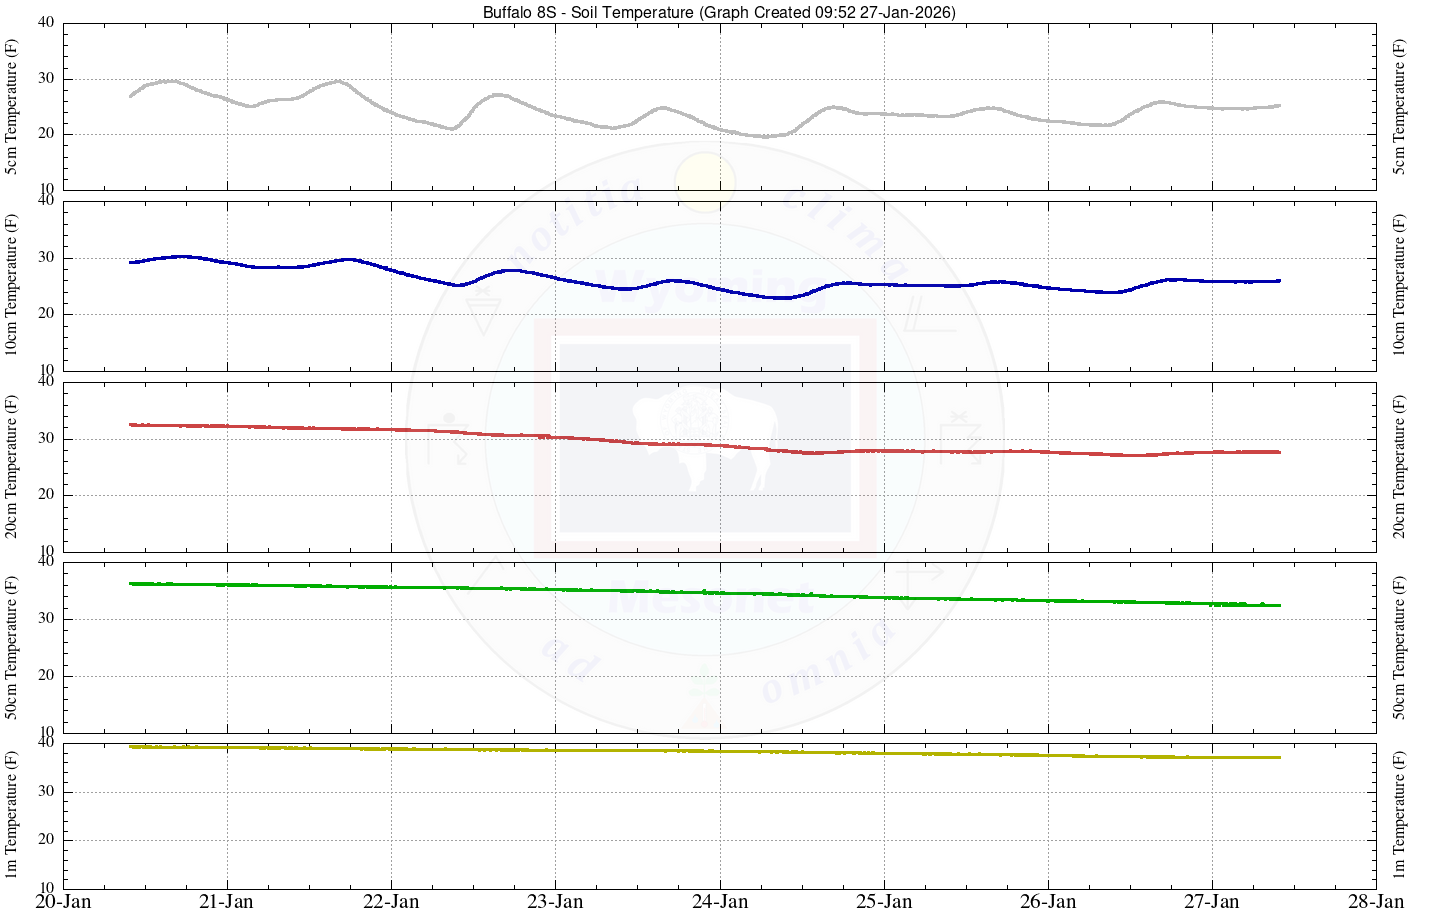Click the left '1m Temperature (F)' axis label
This screenshot has height=920, width=1440.
(x=12, y=815)
